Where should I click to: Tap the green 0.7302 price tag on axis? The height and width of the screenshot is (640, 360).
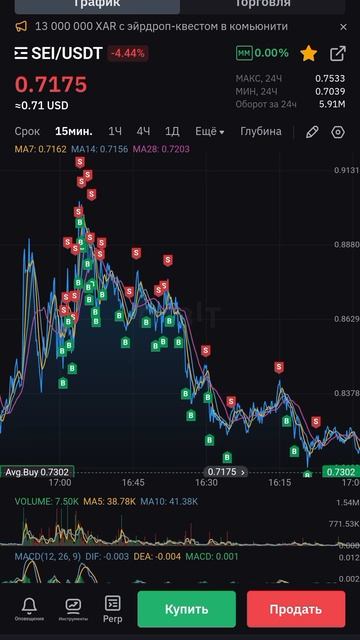point(341,472)
